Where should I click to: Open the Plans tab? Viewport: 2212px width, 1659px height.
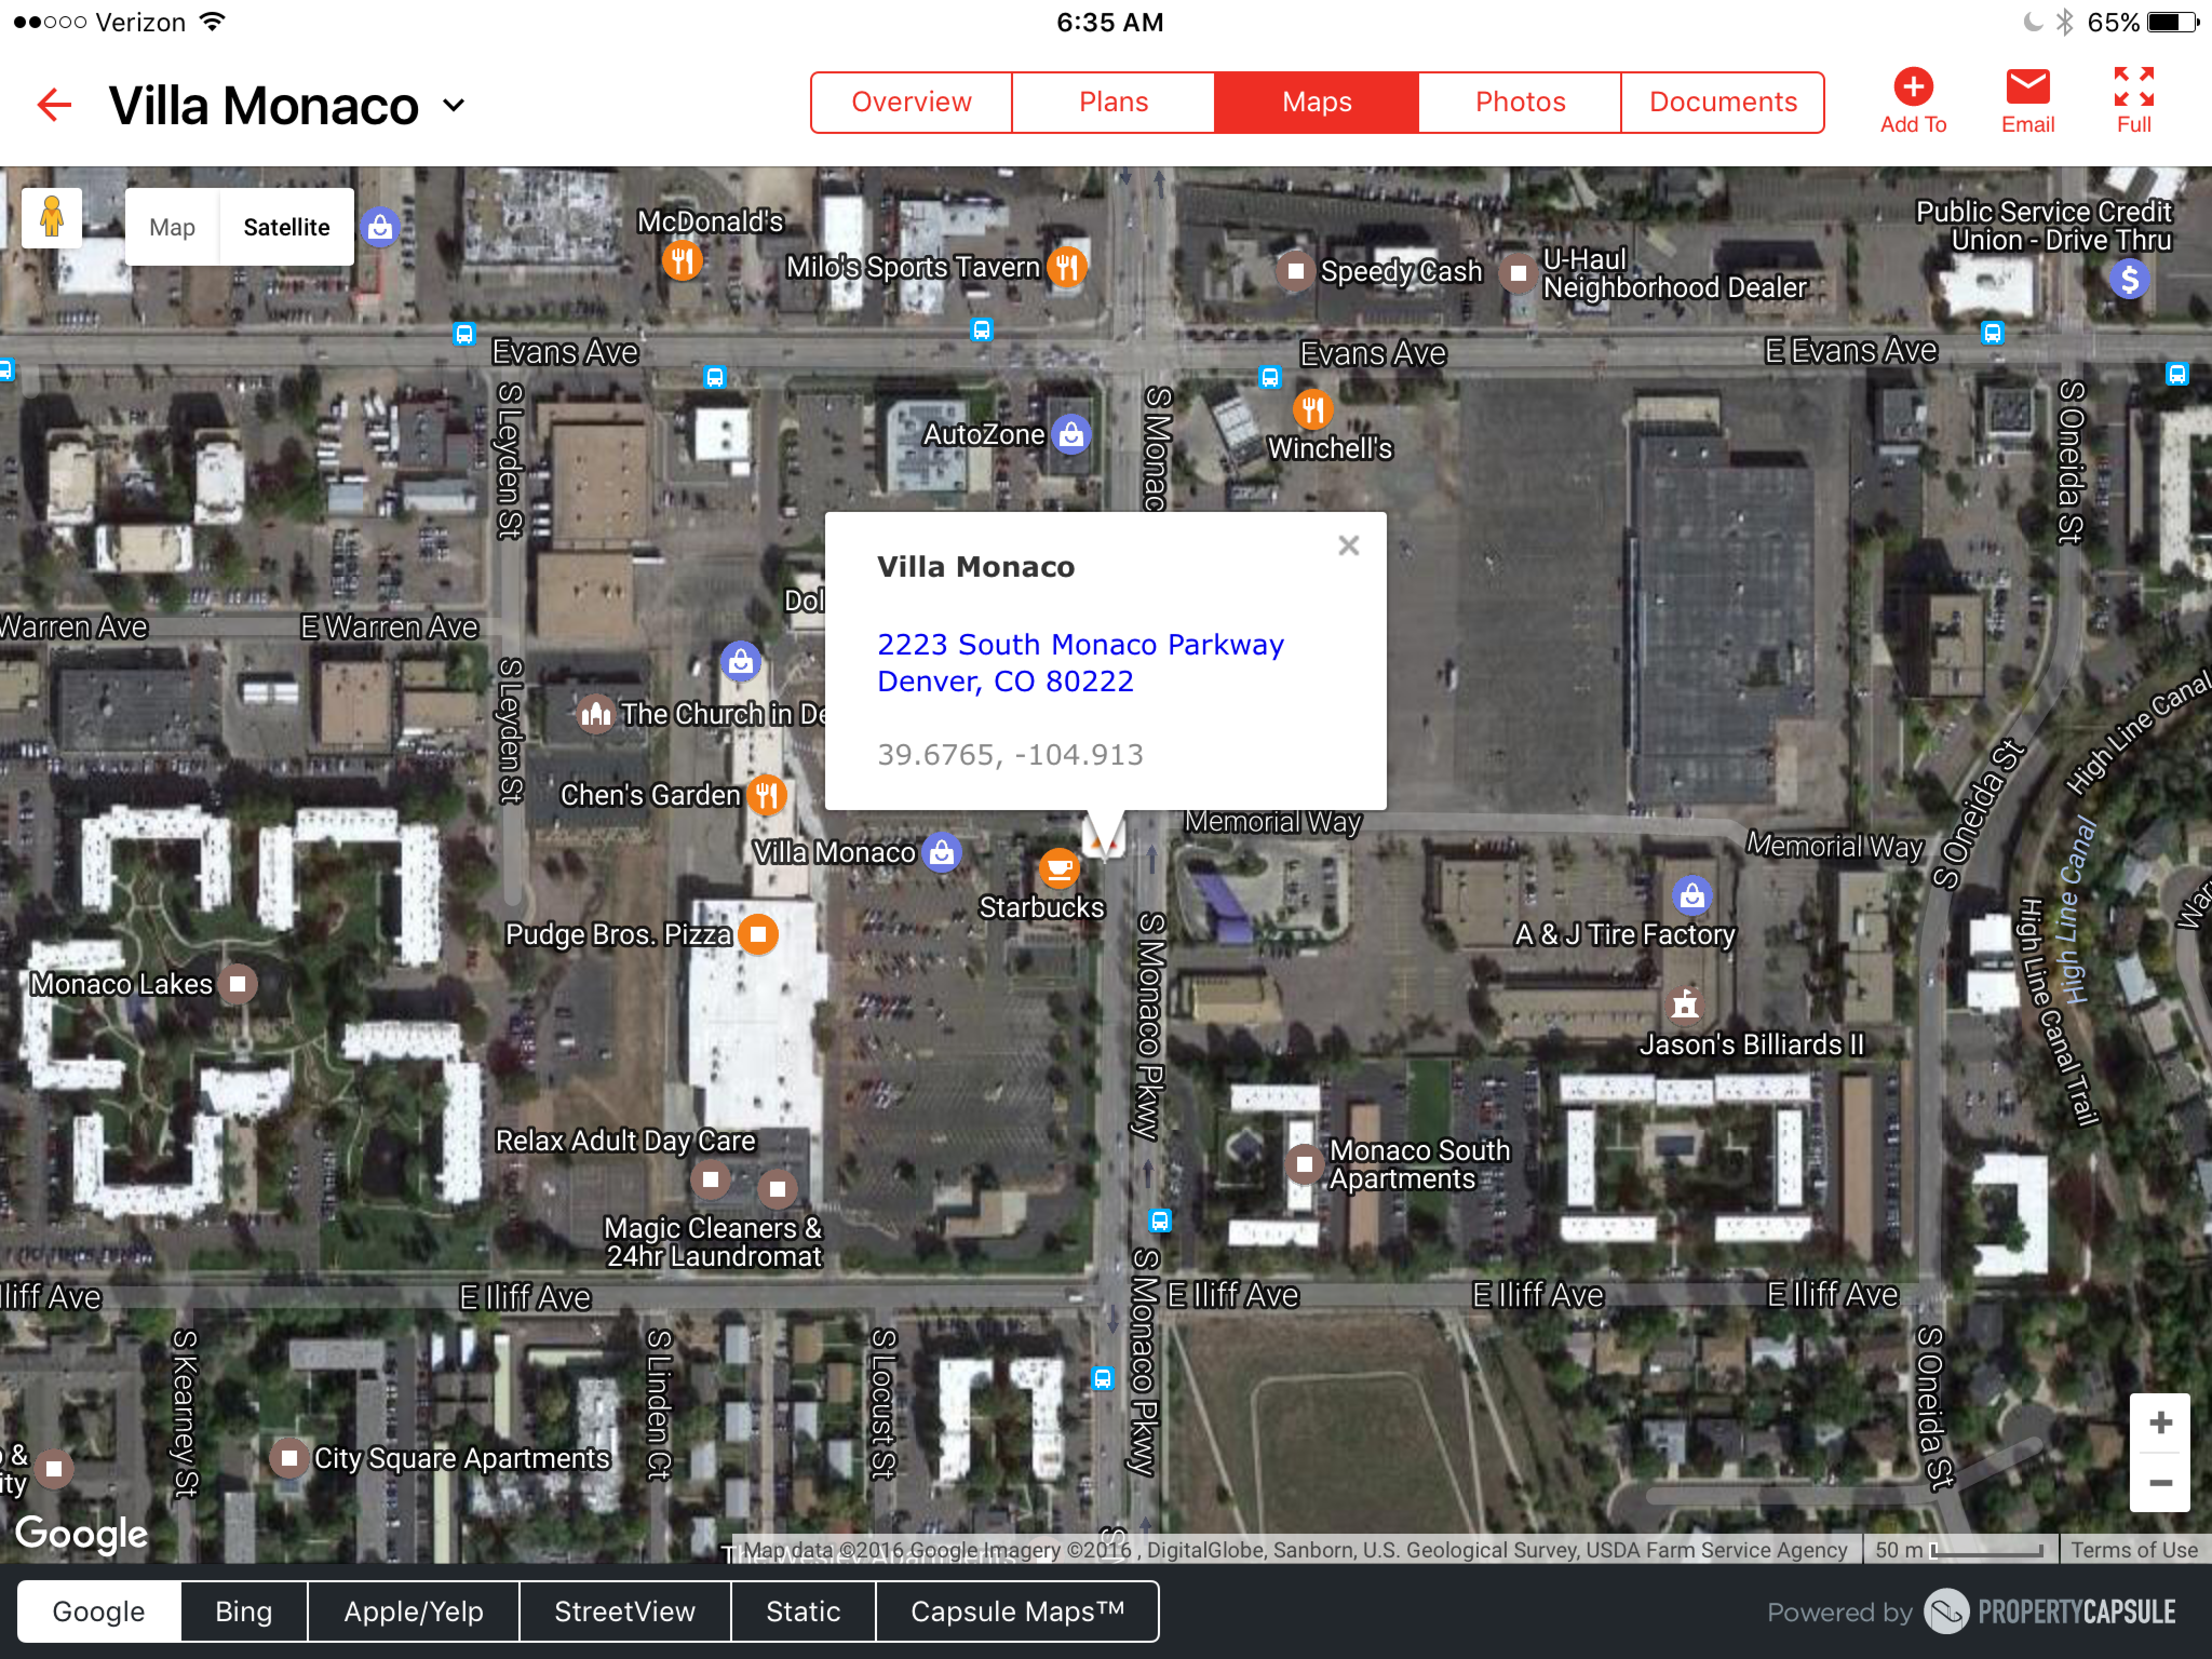(x=1113, y=102)
